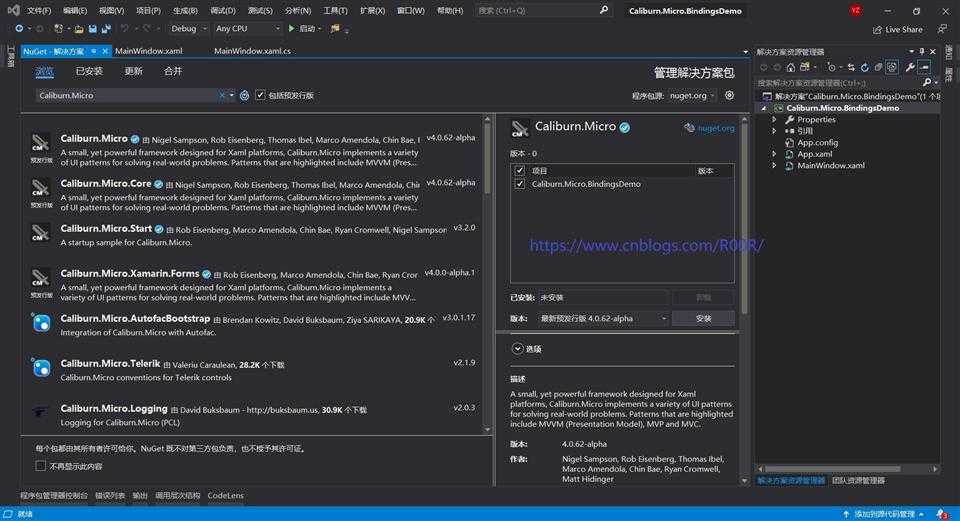Open the CodeLens bottom tab
960x521 pixels.
click(x=225, y=496)
